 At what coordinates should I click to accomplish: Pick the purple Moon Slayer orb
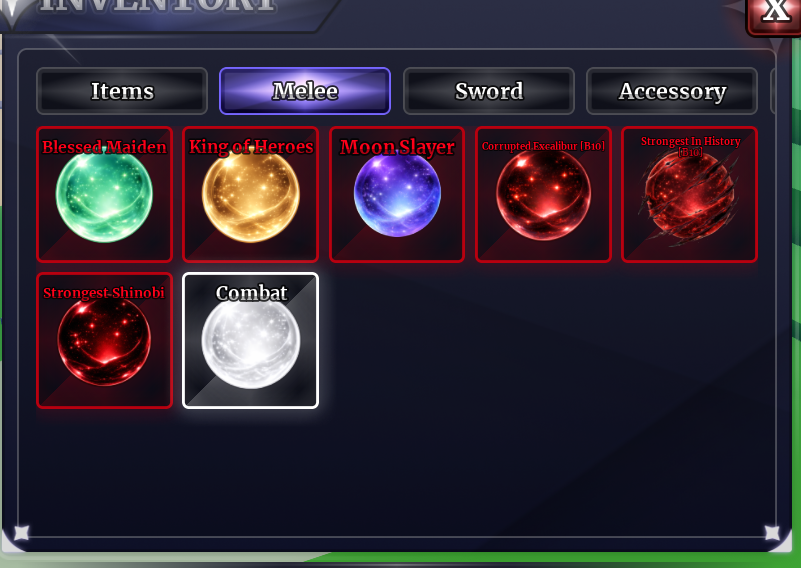pos(397,194)
